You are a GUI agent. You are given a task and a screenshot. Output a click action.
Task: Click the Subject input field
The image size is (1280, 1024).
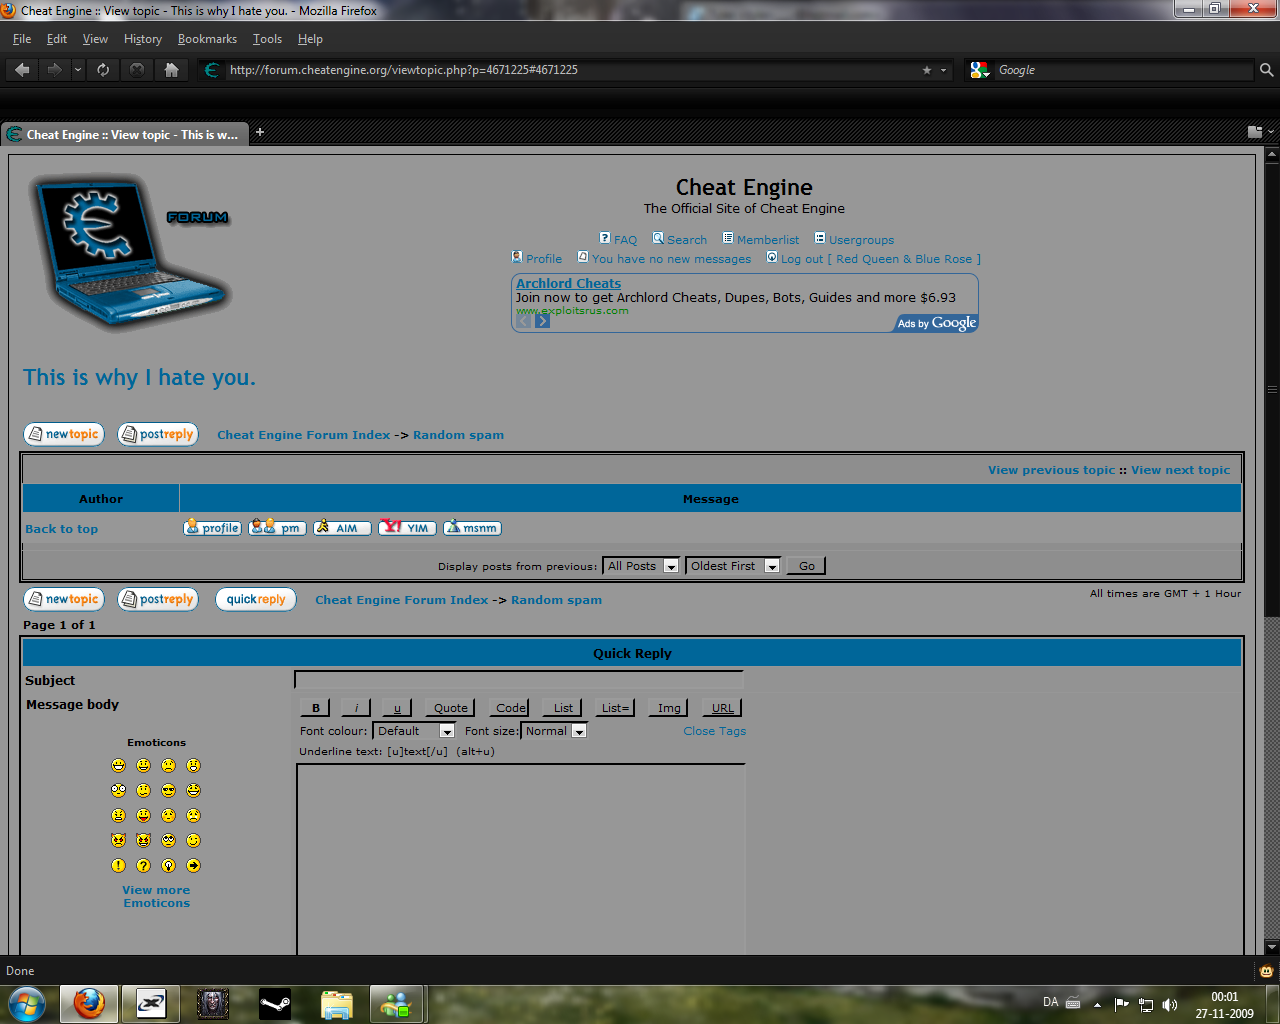(x=519, y=680)
